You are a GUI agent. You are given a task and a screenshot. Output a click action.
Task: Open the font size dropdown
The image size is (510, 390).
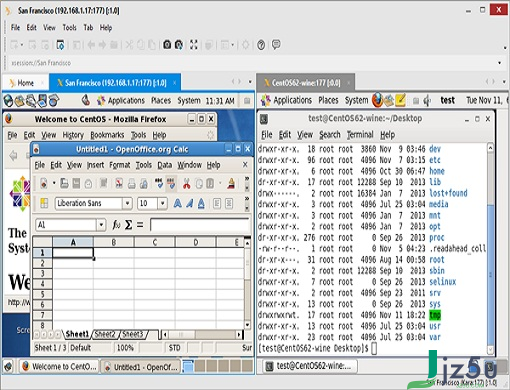(162, 203)
